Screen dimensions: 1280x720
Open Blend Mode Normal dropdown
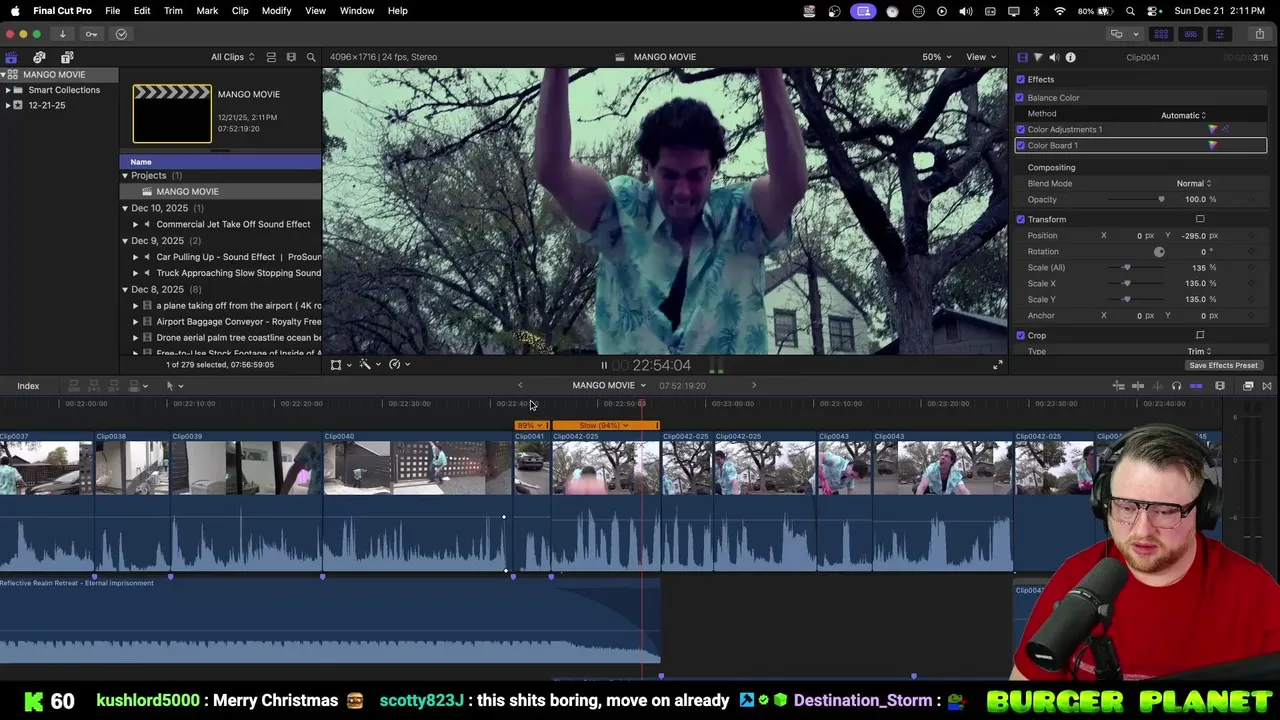1193,184
